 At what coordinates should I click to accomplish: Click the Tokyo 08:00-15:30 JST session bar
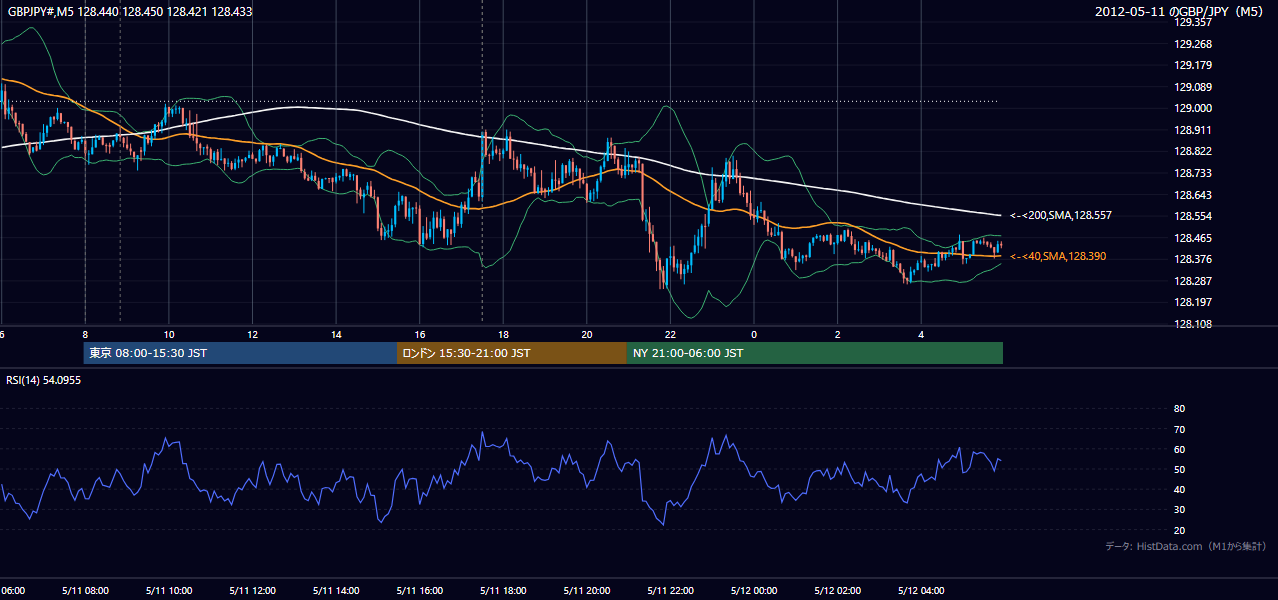(x=240, y=353)
